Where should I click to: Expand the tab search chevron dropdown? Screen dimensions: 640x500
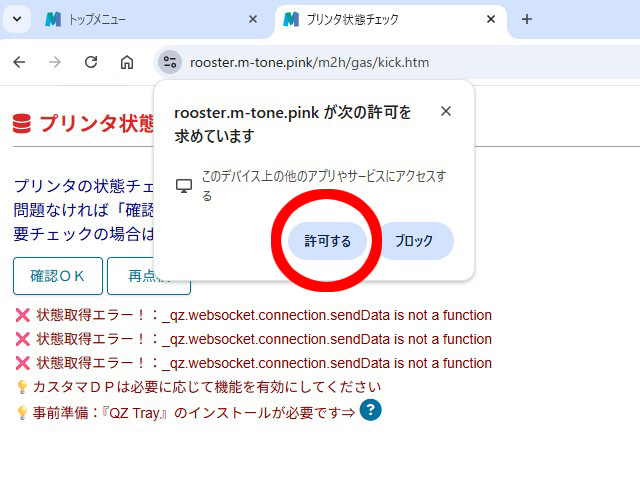coord(16,19)
